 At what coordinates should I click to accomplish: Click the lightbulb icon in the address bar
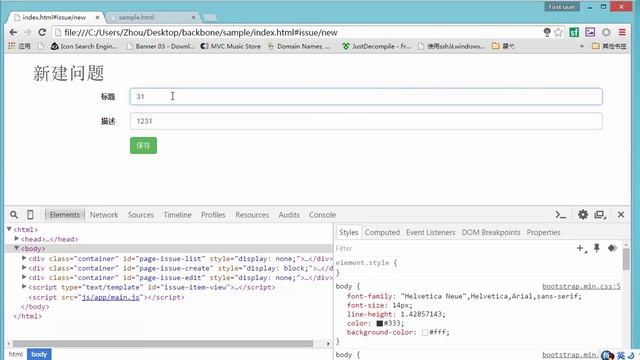click(547, 32)
